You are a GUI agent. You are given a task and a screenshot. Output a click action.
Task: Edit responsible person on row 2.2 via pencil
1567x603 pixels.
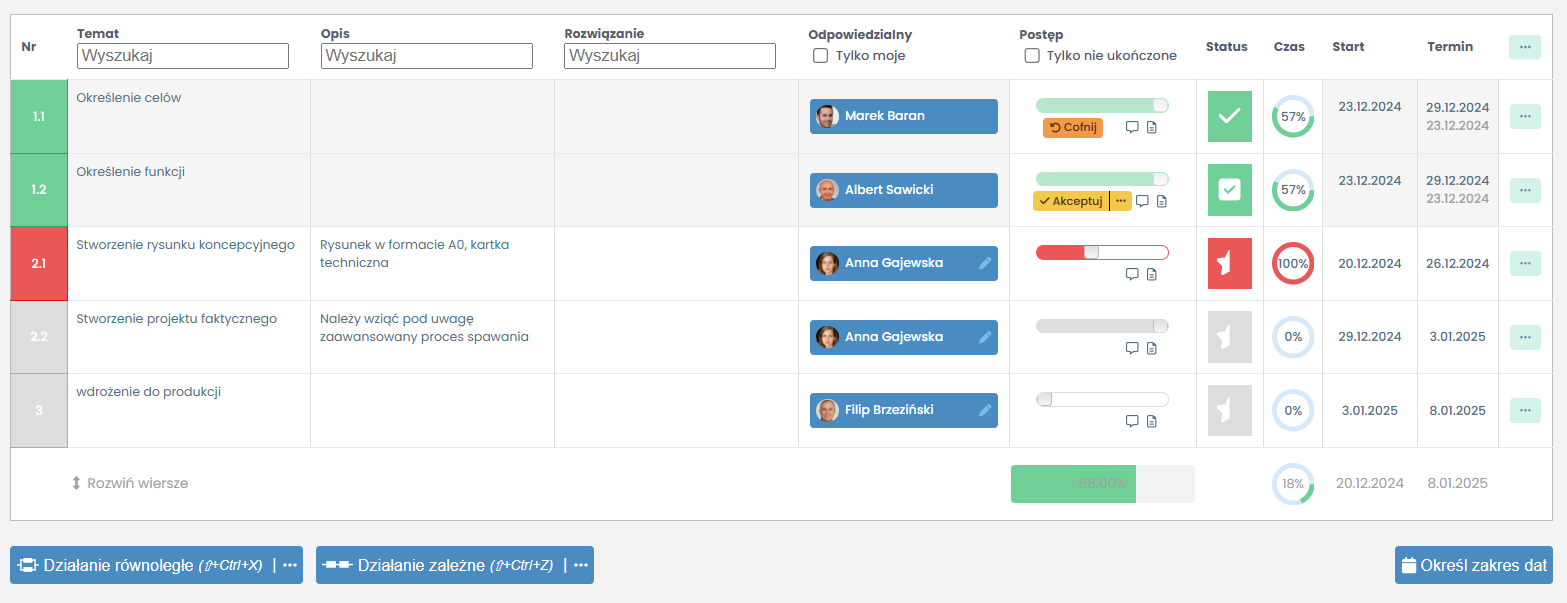(x=985, y=337)
